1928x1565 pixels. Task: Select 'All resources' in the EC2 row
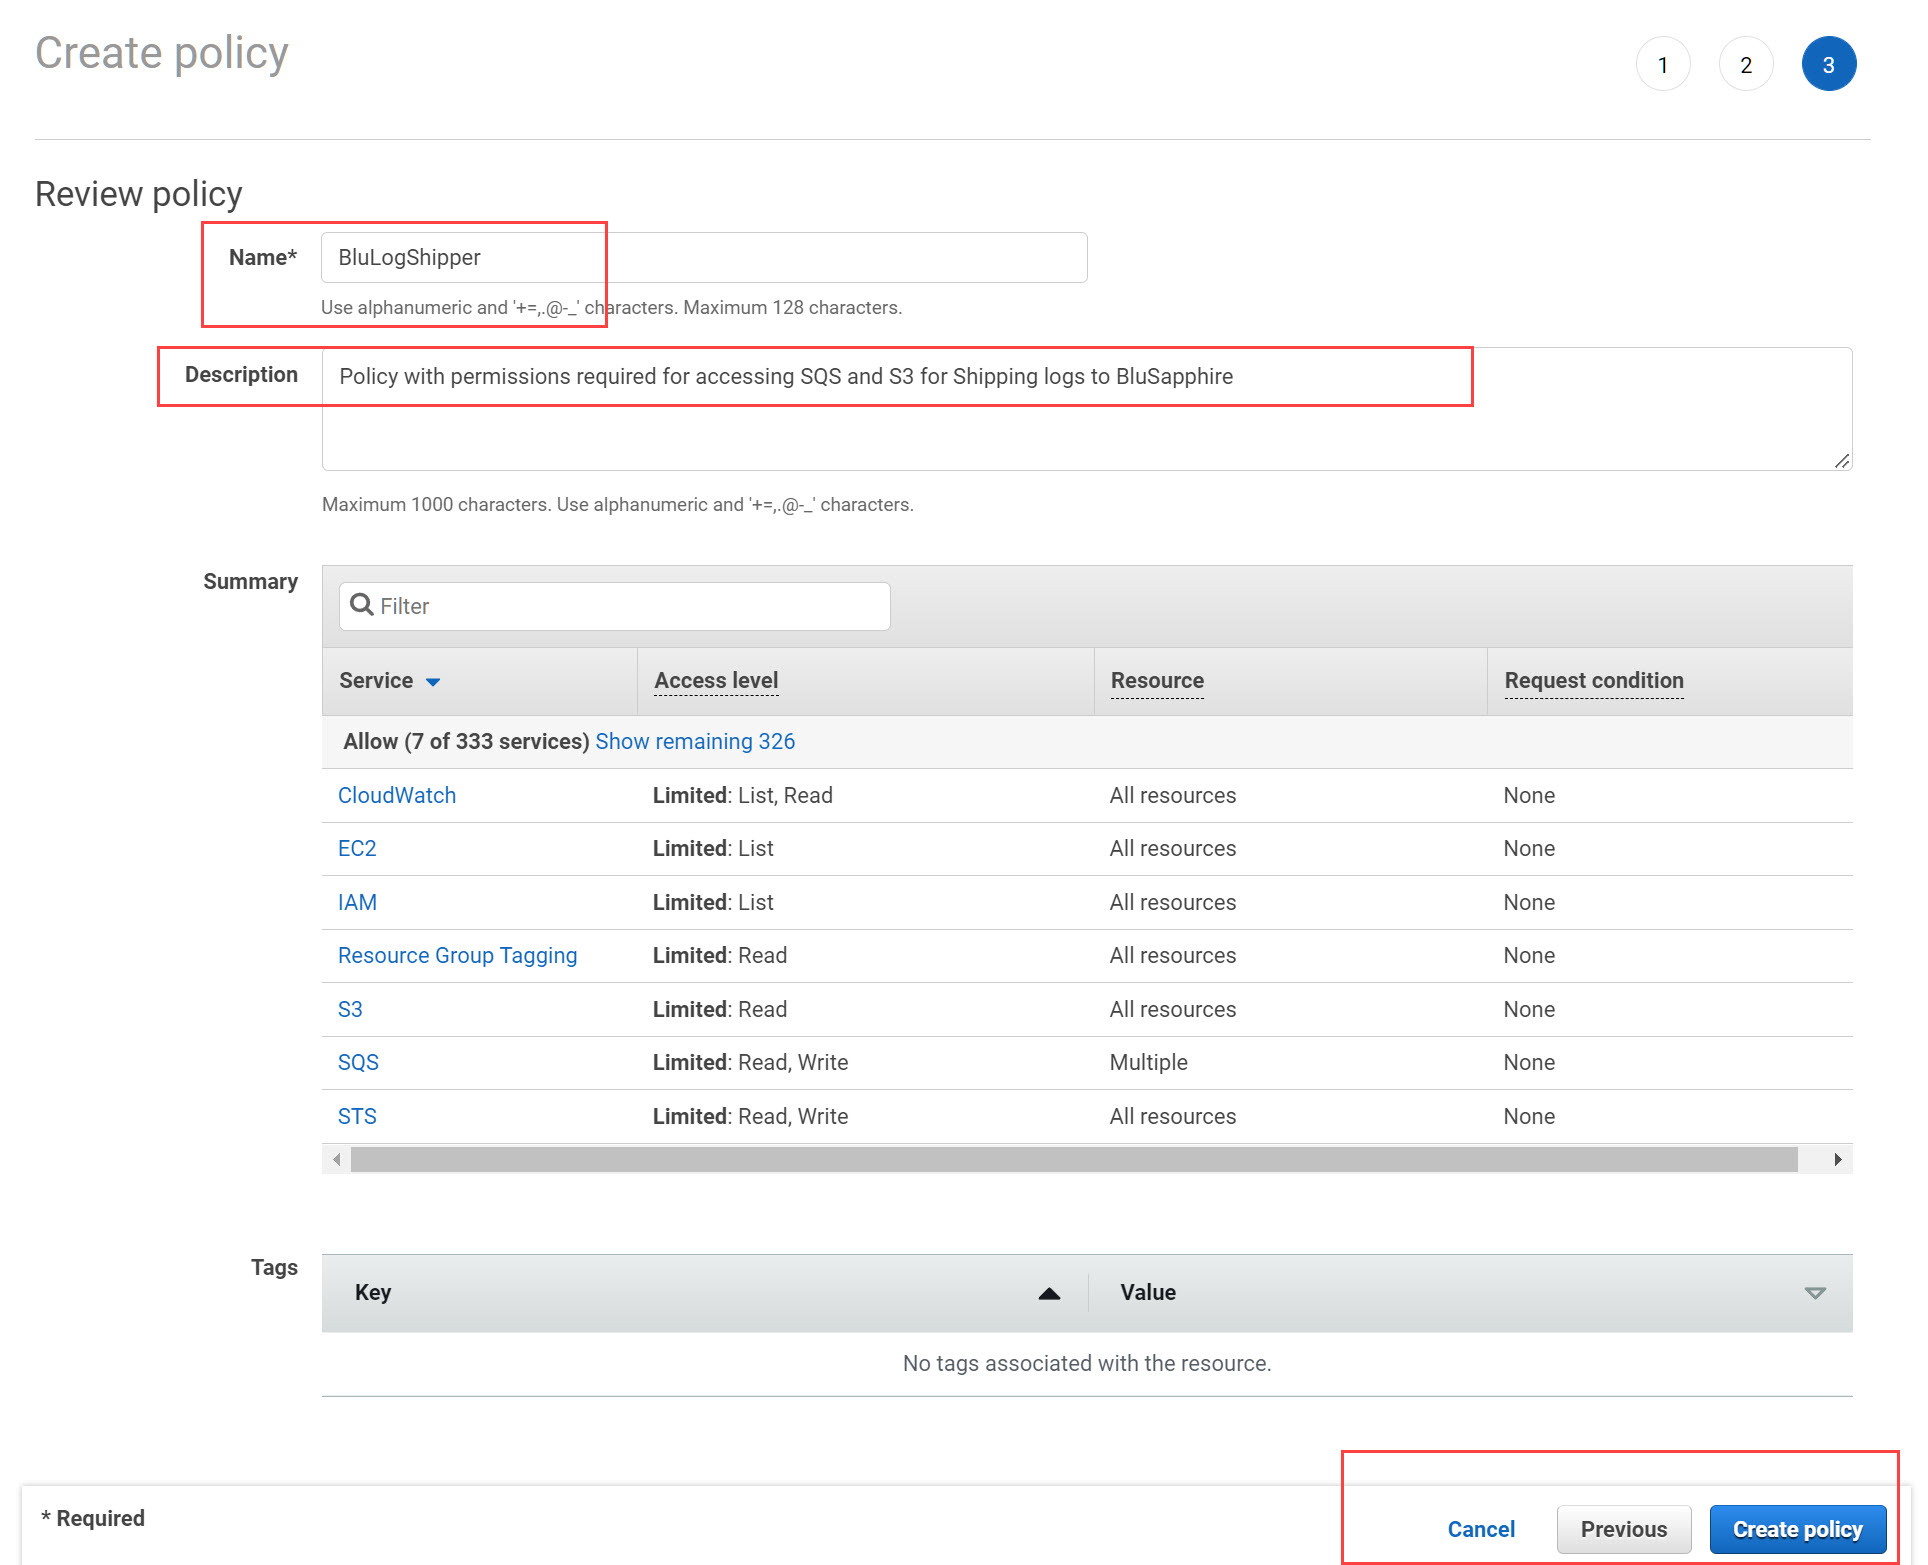pos(1173,848)
